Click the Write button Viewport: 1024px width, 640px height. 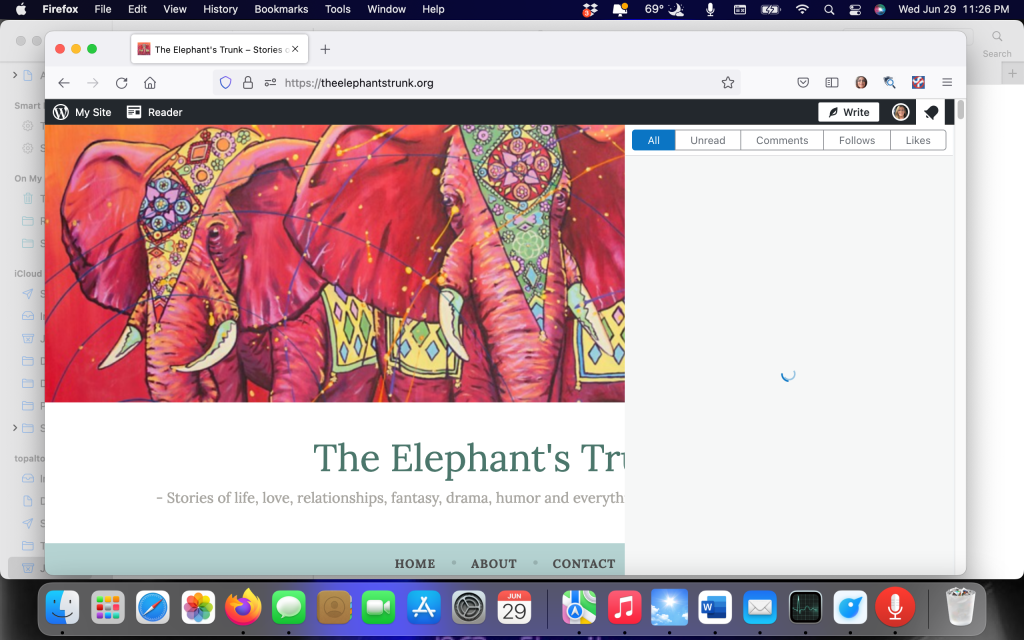(x=848, y=112)
